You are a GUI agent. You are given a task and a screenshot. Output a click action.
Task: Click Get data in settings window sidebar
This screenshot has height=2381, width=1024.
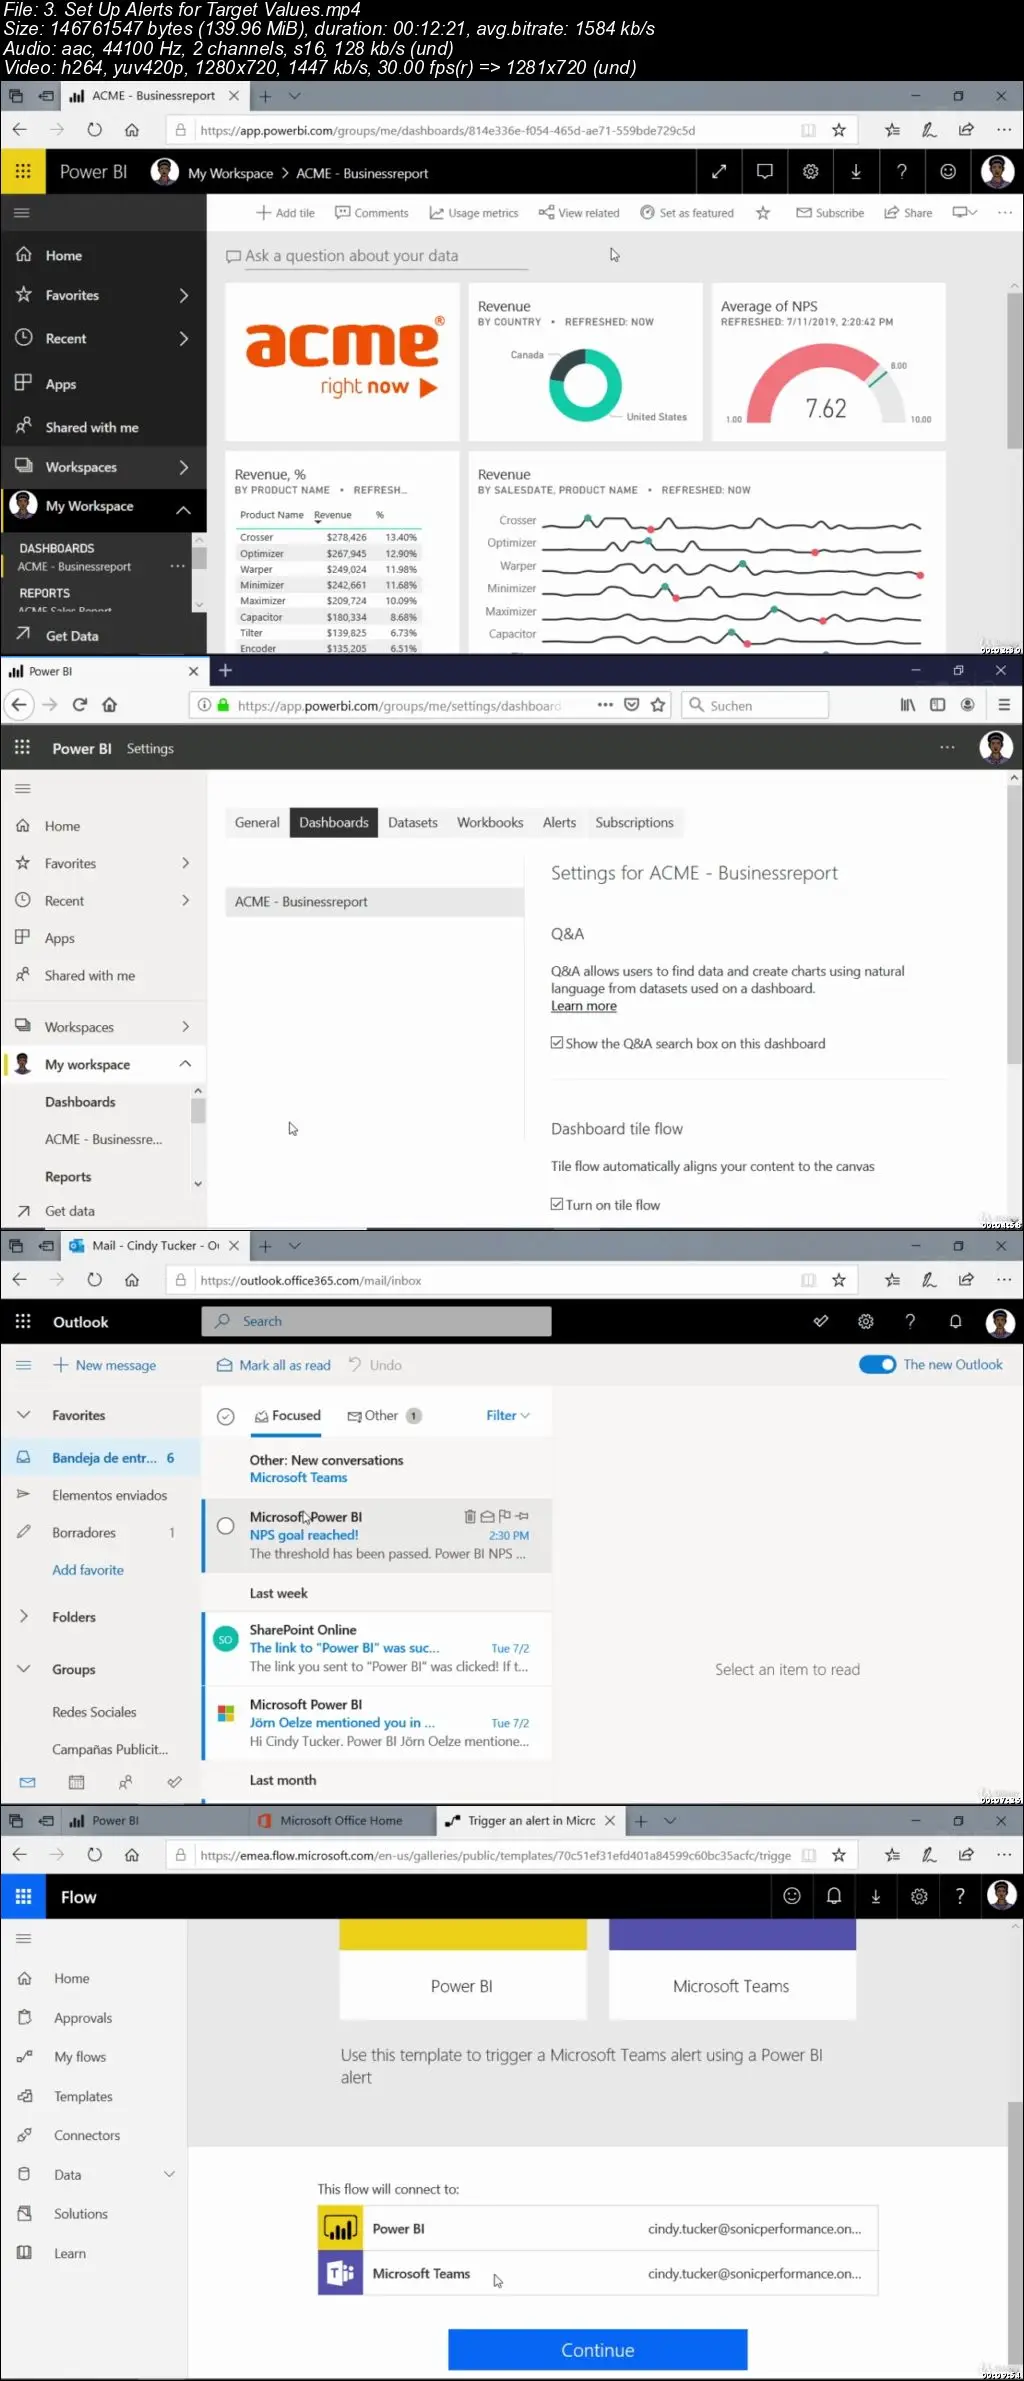[x=70, y=1211]
